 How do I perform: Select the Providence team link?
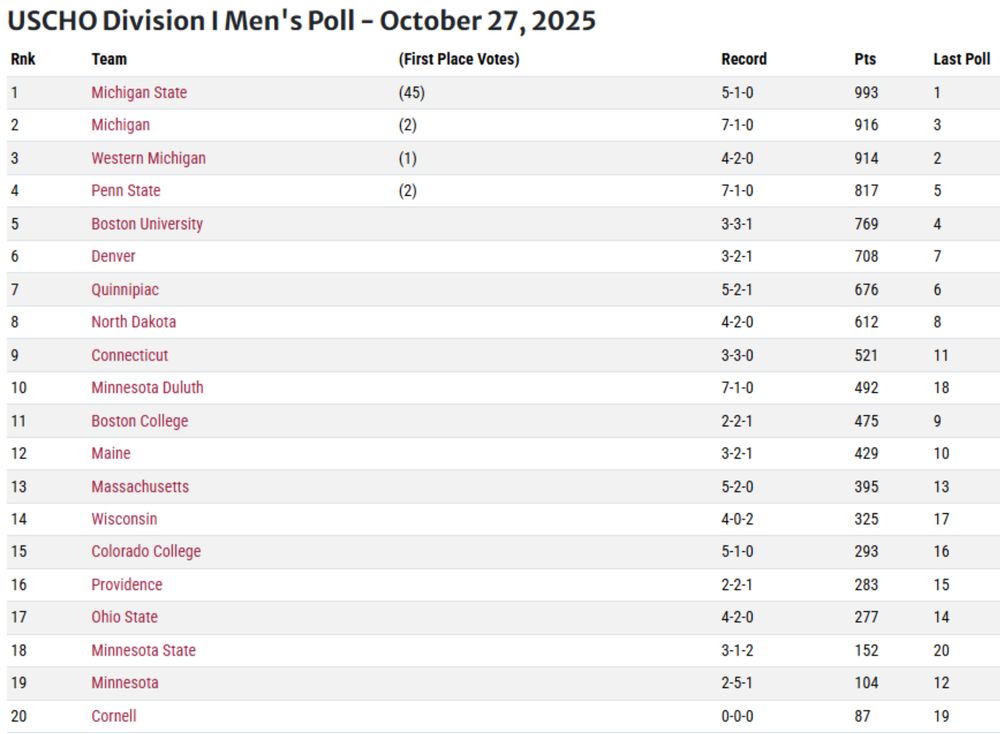127,585
